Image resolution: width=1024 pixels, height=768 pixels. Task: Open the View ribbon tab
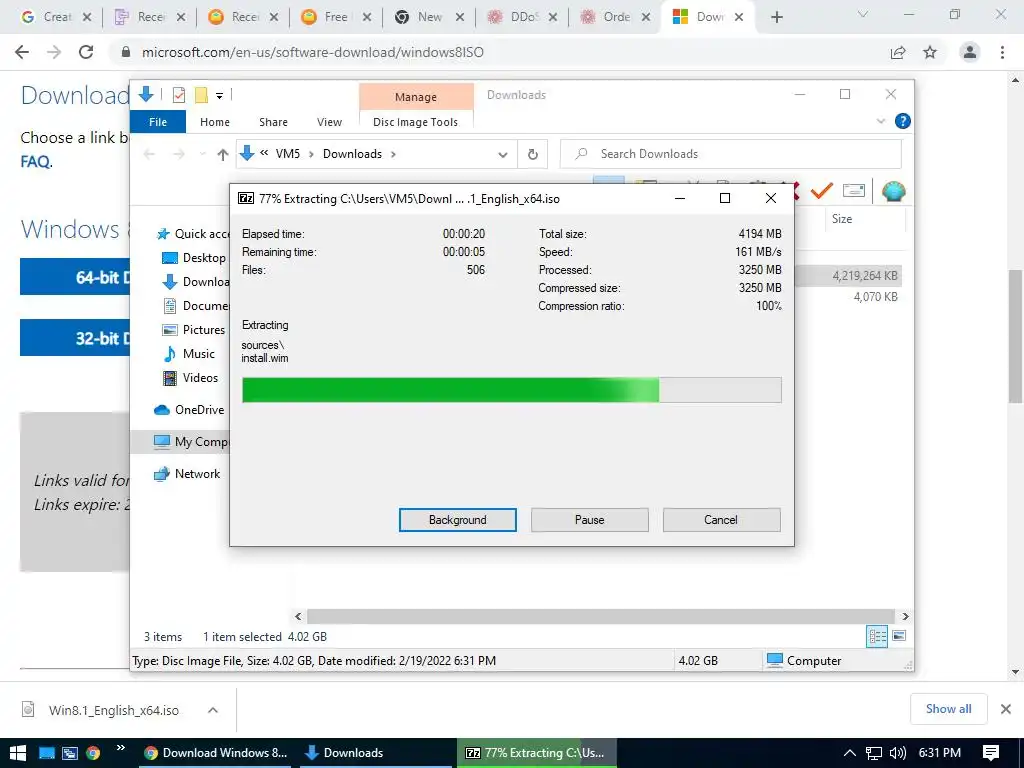[x=329, y=122]
